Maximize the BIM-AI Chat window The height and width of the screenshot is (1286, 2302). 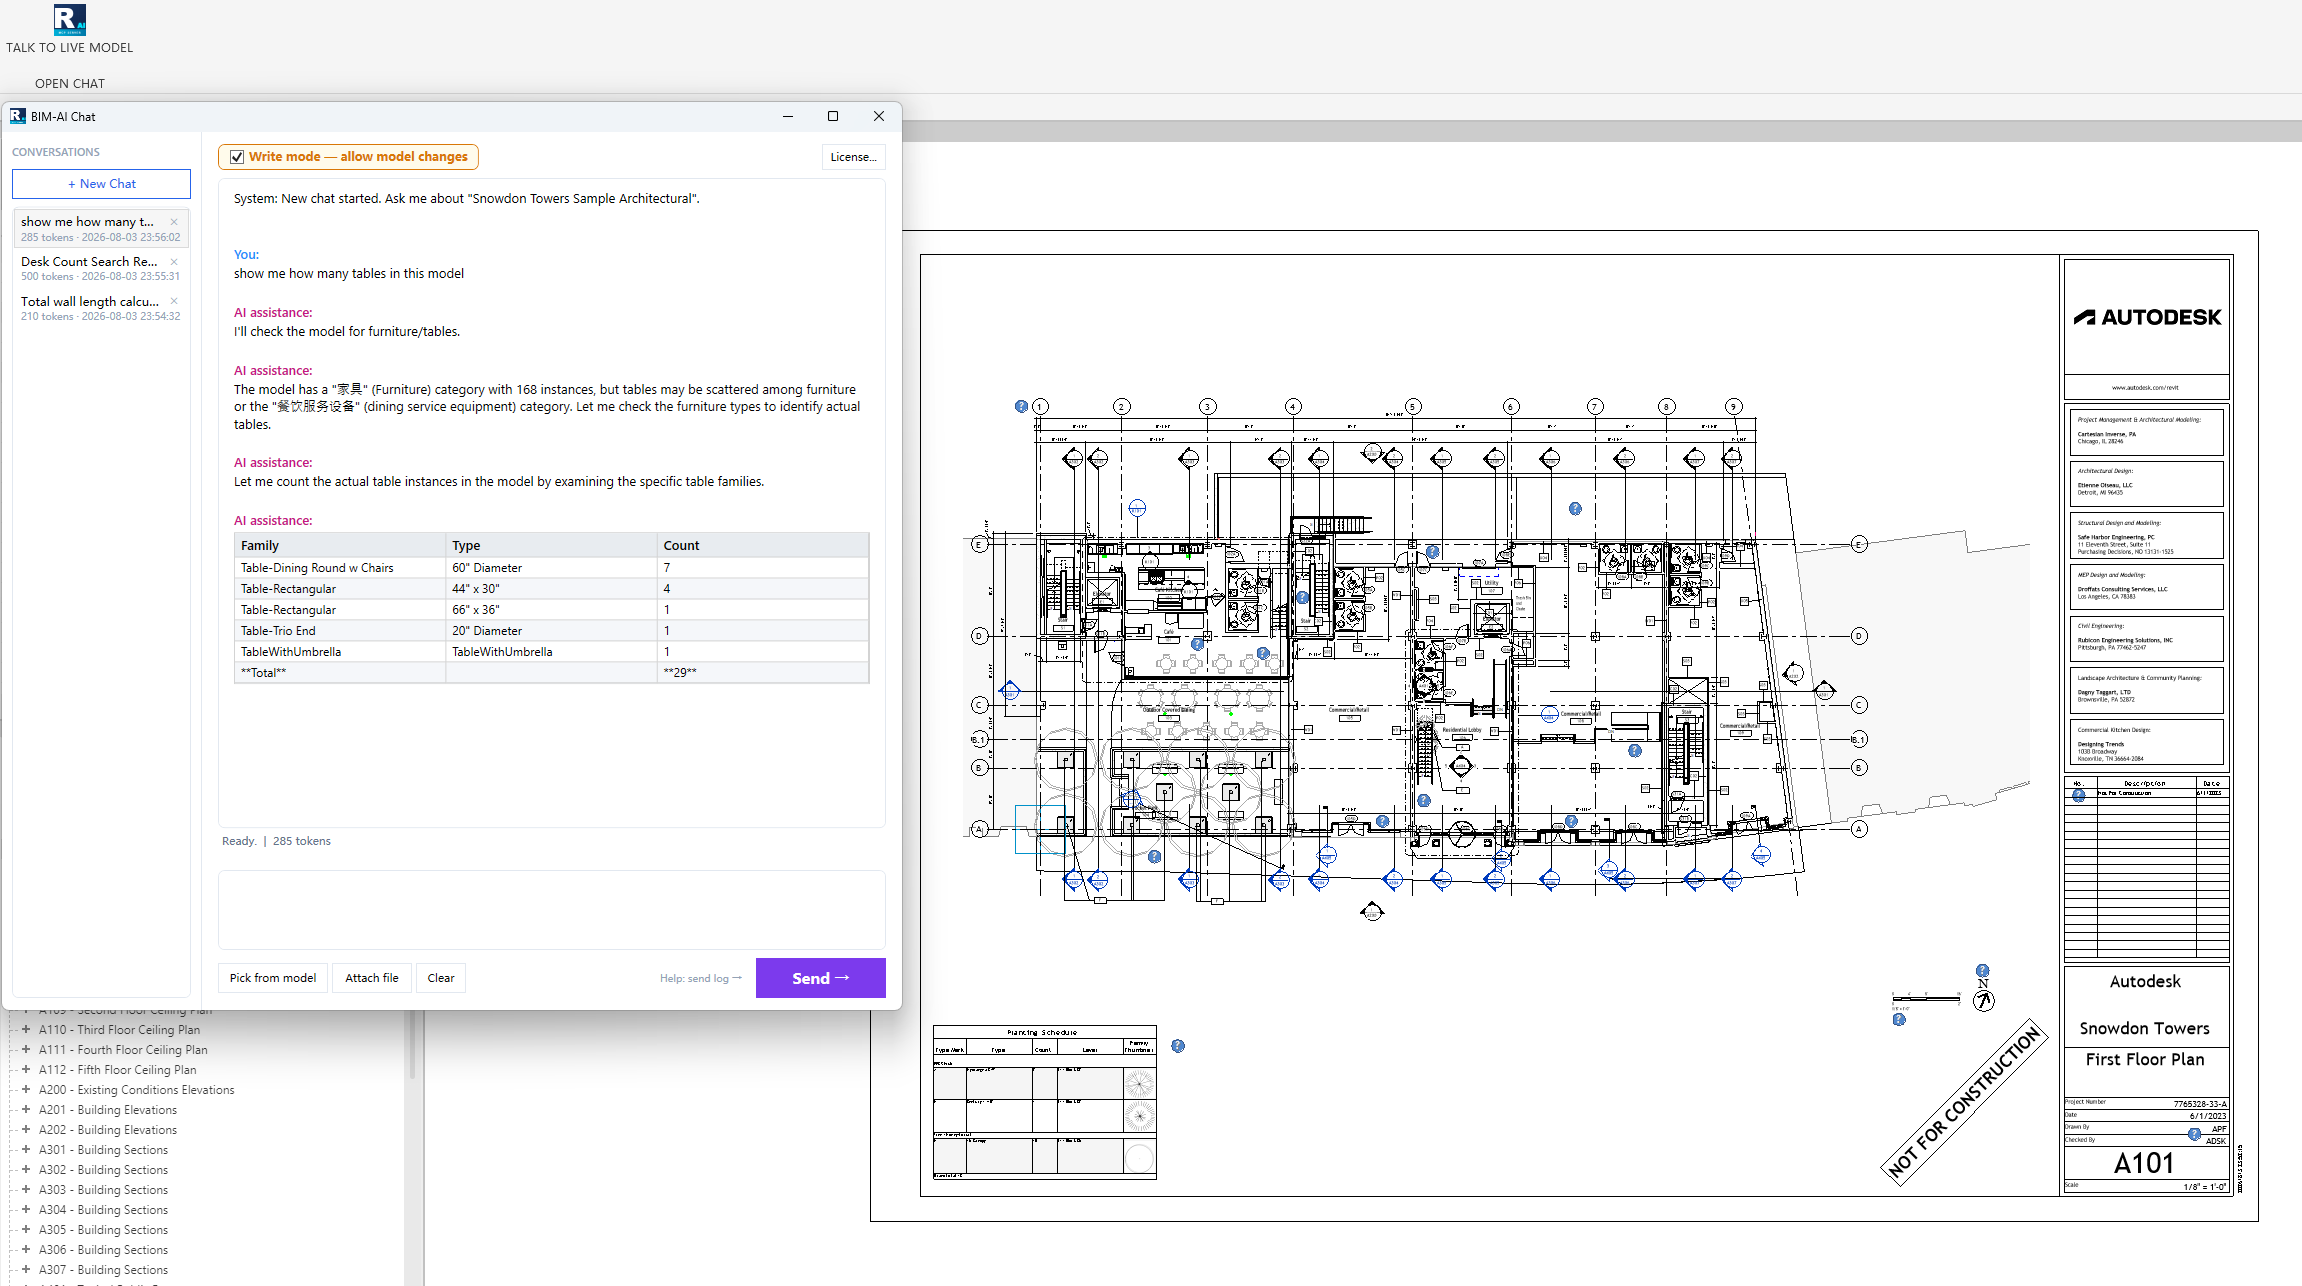pos(833,116)
